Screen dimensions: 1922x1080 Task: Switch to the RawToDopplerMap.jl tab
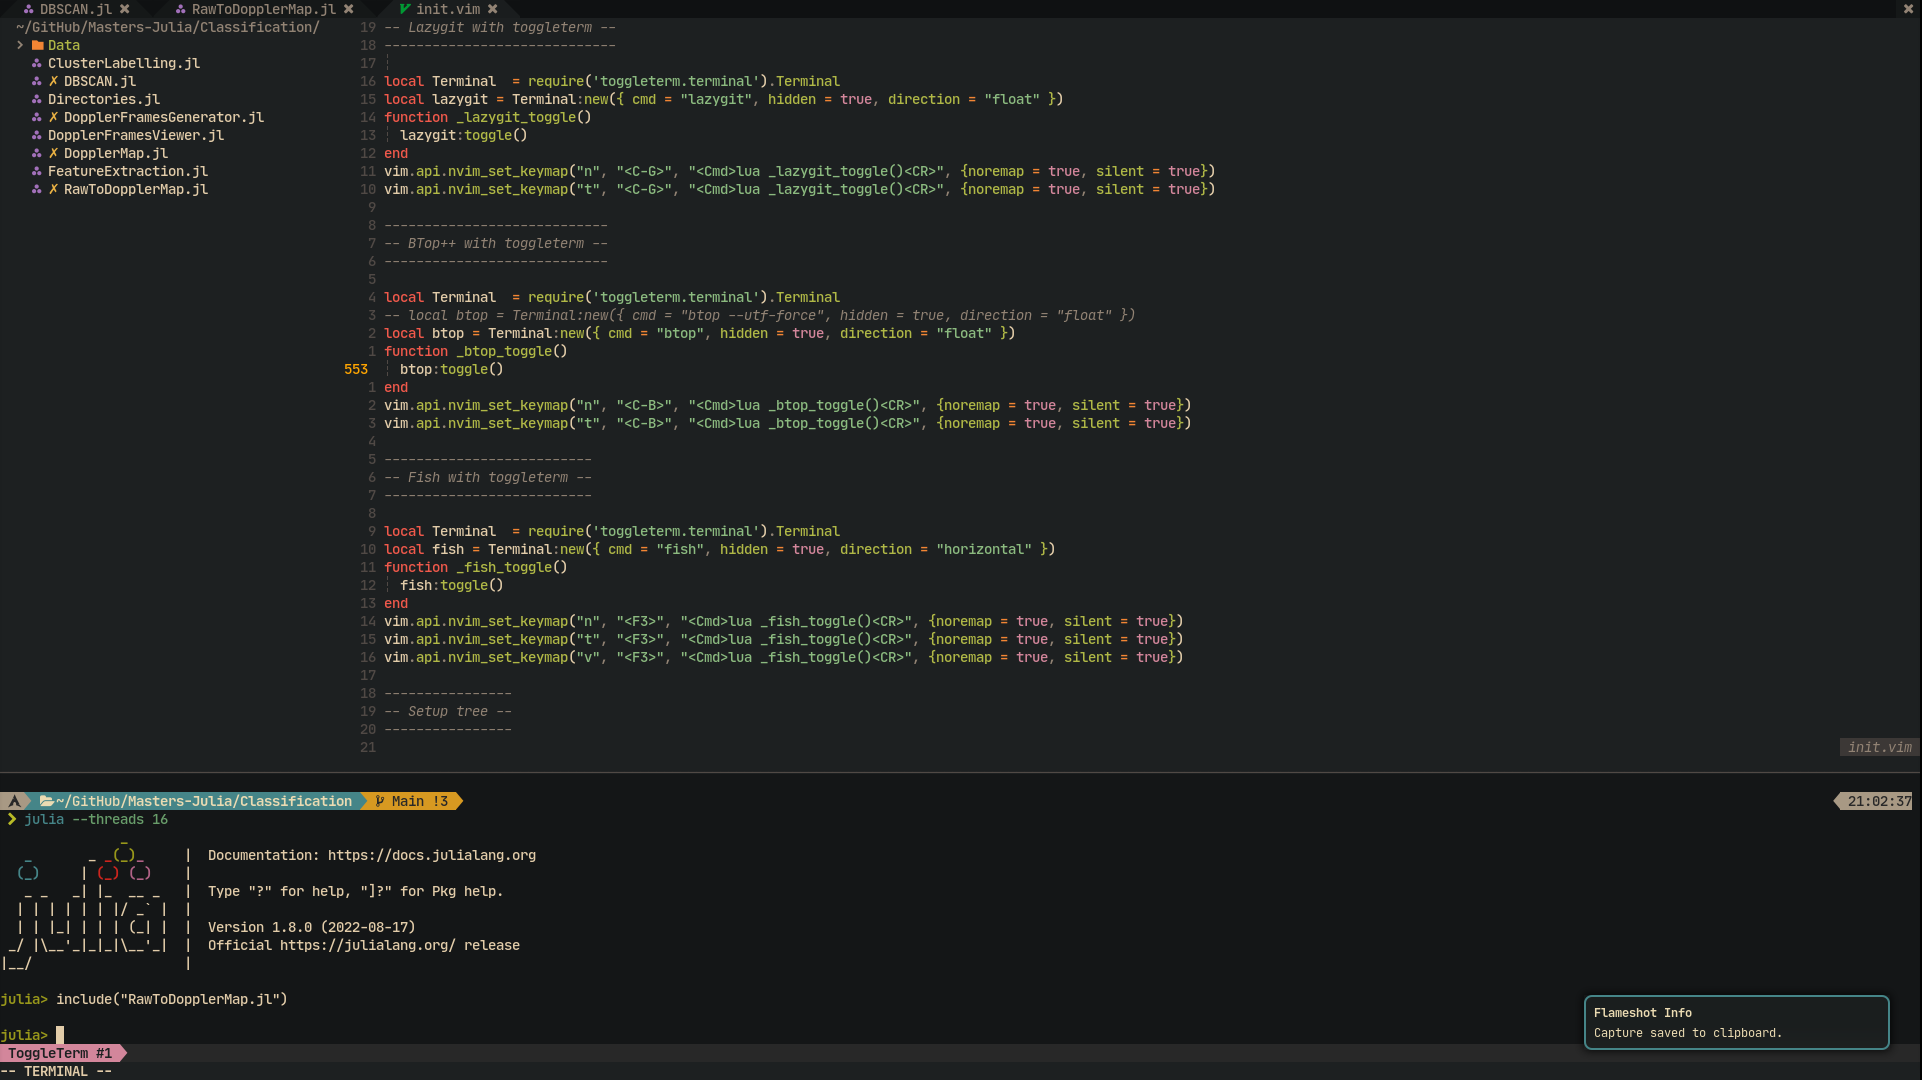pos(264,9)
